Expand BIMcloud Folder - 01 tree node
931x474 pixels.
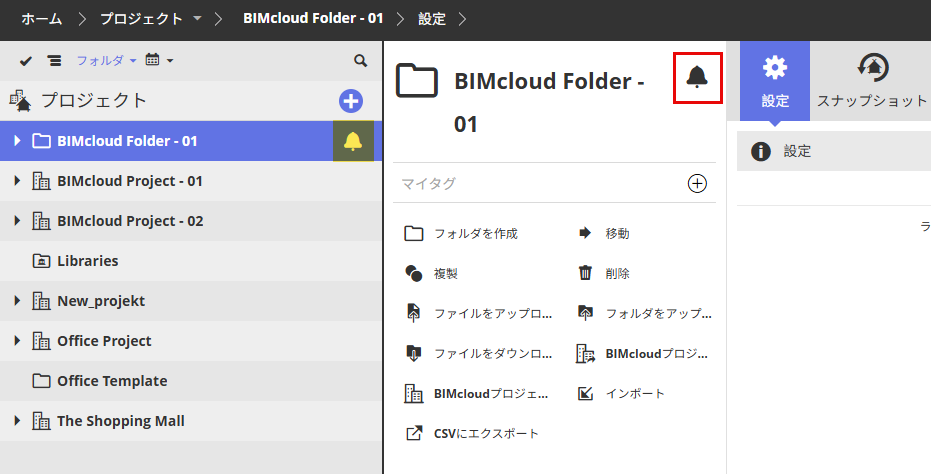pos(17,141)
